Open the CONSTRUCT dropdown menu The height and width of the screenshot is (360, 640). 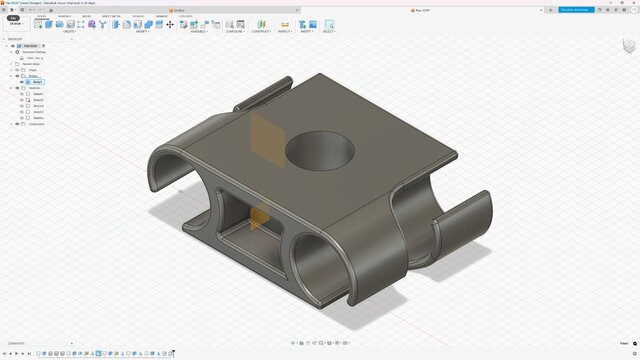pos(261,31)
